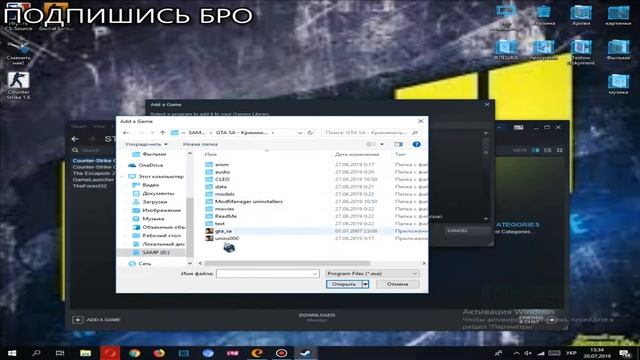Go up one folder level in dialog
The width and height of the screenshot is (640, 360).
(x=162, y=133)
